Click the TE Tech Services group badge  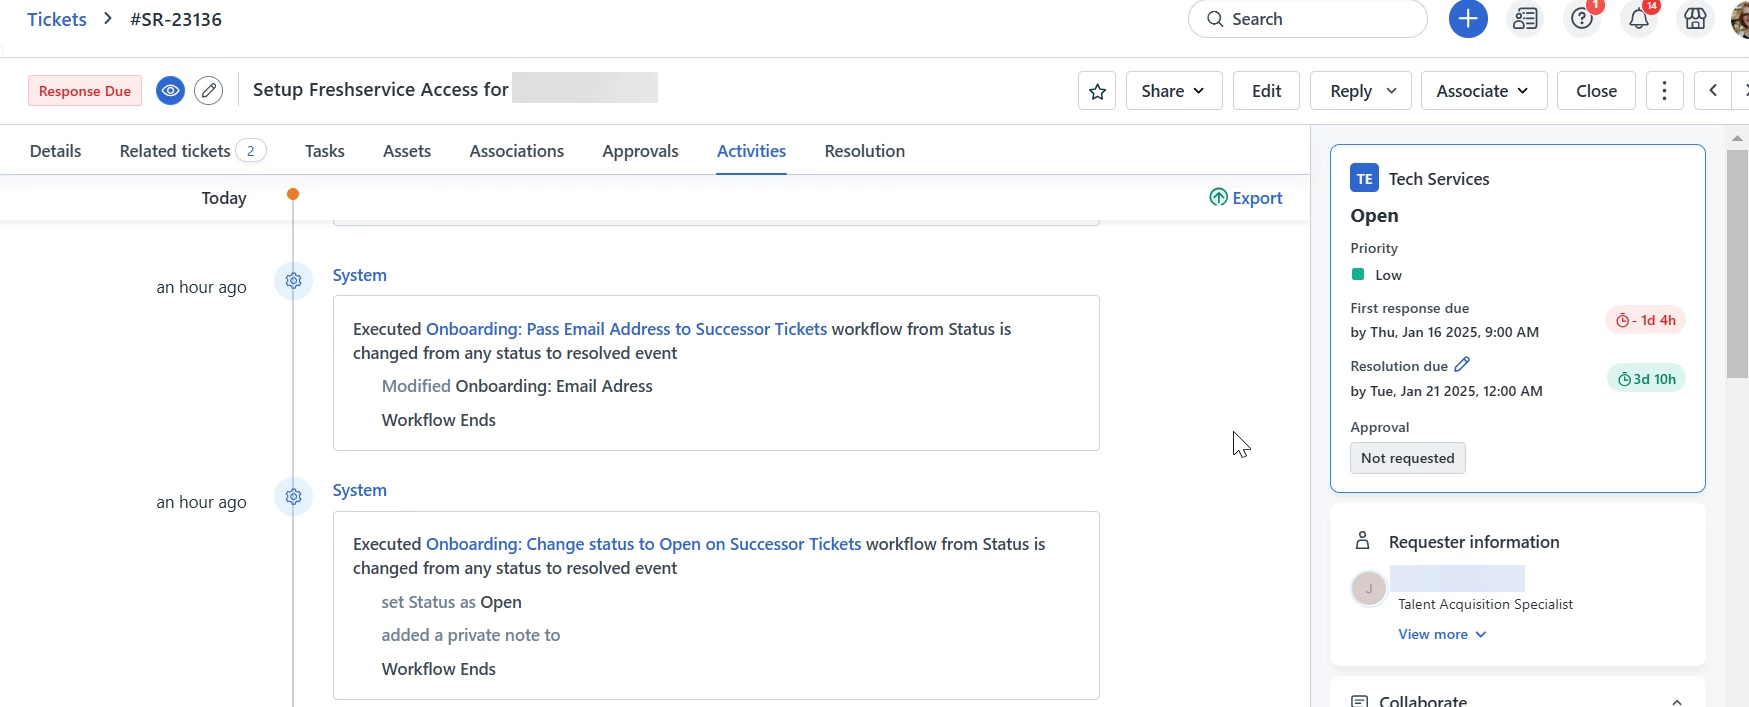click(x=1364, y=178)
